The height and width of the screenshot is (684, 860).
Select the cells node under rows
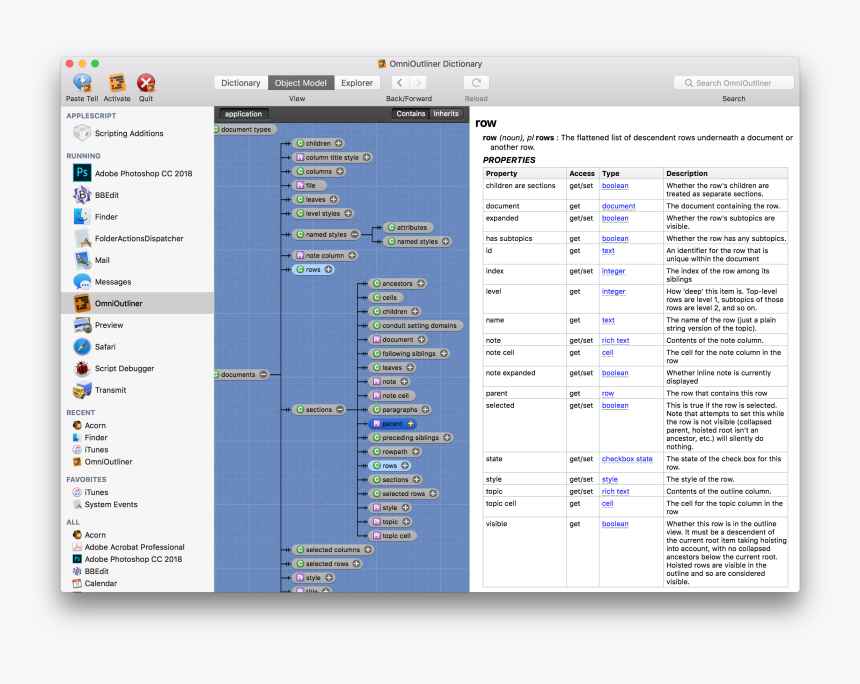[386, 298]
